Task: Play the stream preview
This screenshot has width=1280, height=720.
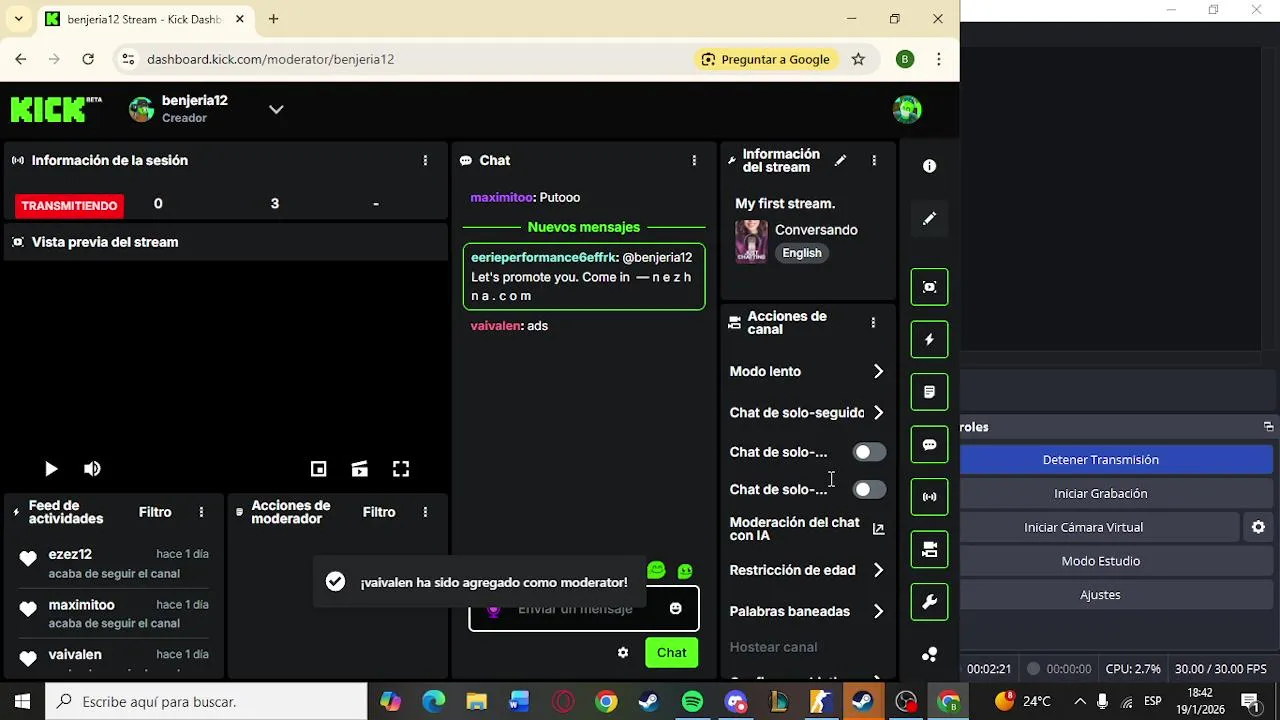Action: click(51, 469)
